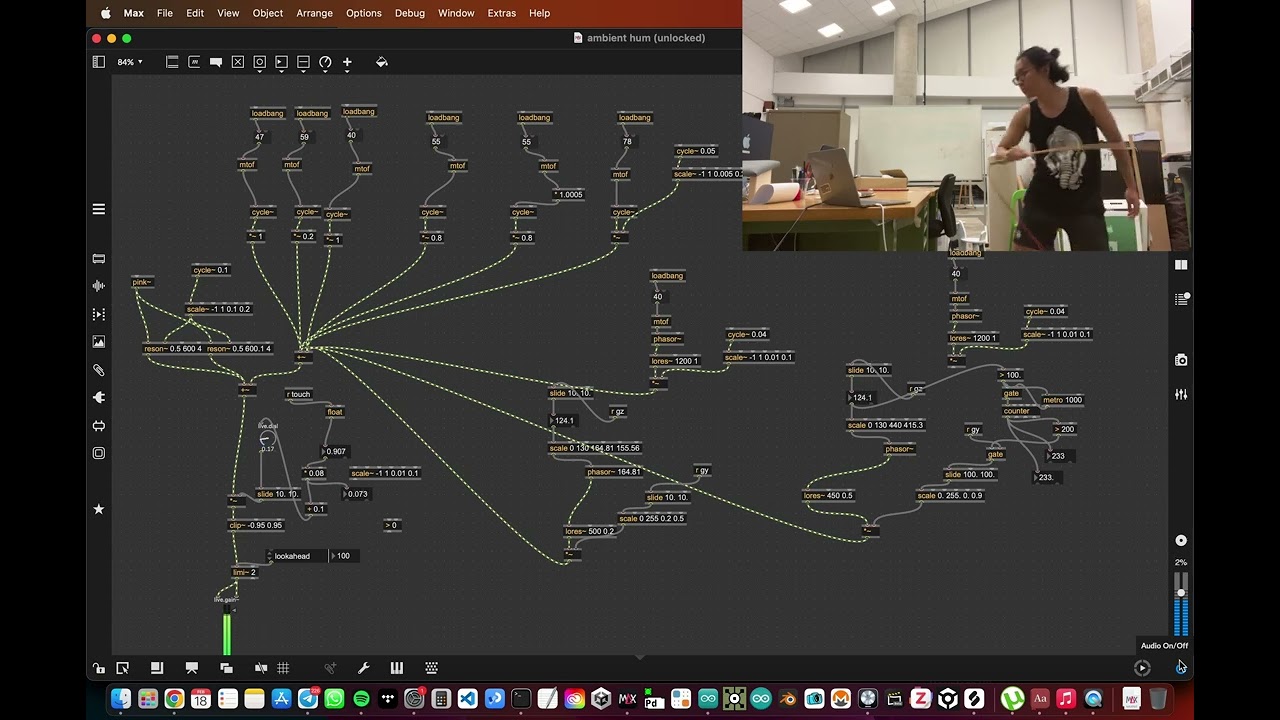Open the 84% zoom dropdown
The width and height of the screenshot is (1280, 720).
[x=130, y=62]
